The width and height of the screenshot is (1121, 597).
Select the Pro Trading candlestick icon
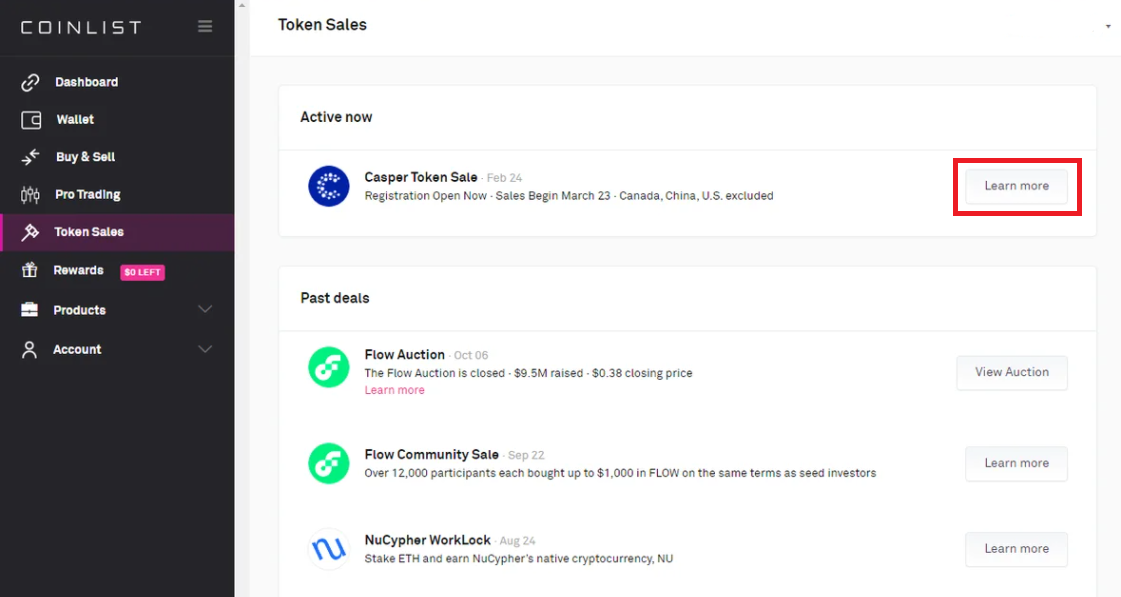click(31, 195)
